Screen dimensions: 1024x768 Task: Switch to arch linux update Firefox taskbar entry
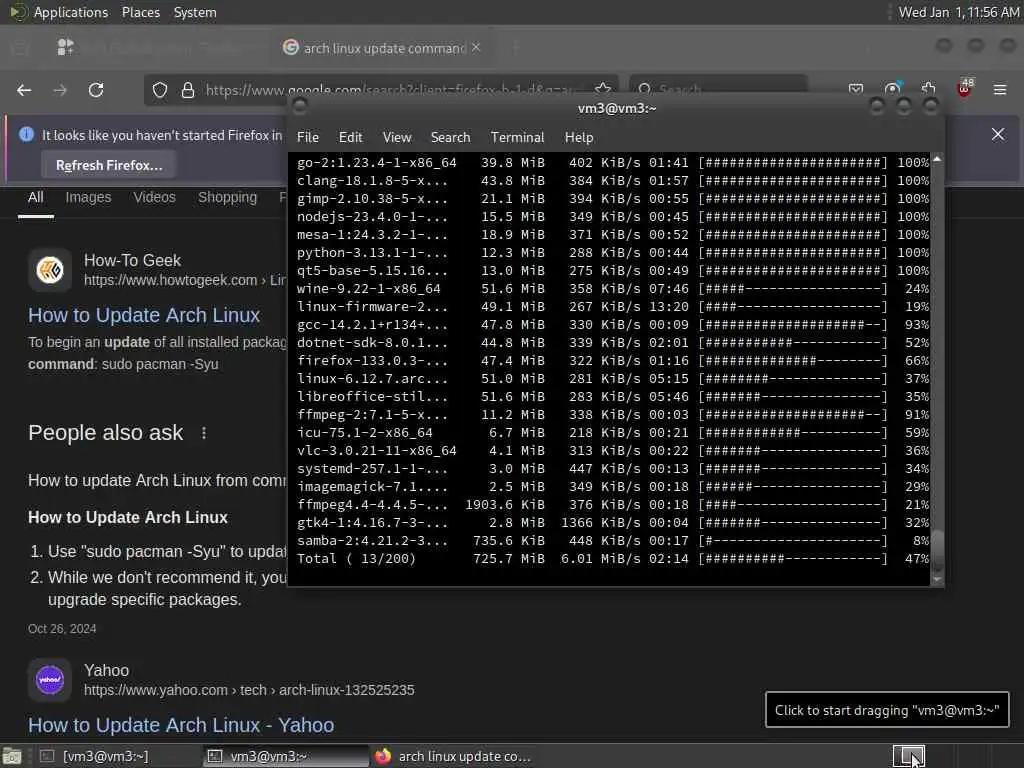453,756
